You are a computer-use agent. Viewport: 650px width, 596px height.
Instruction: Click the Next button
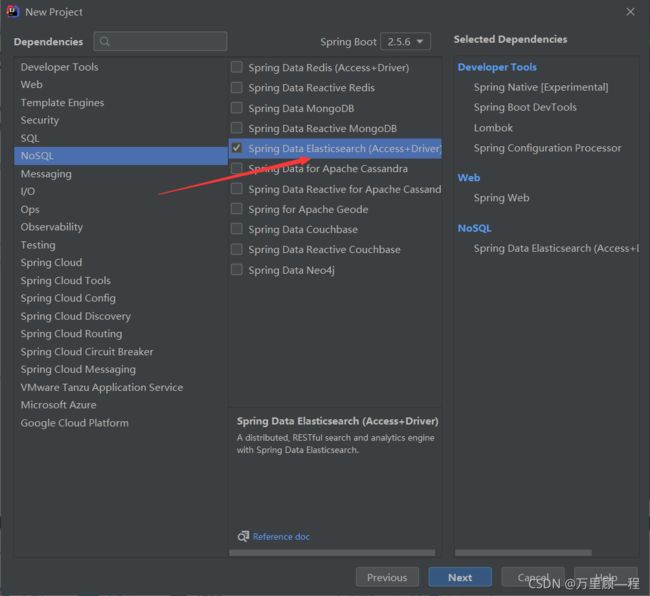460,577
